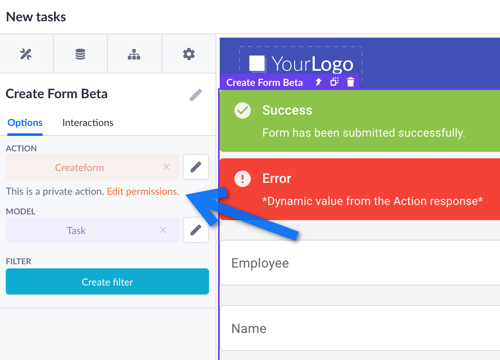The height and width of the screenshot is (360, 500).
Task: Duplicate the Create Form Beta component
Action: (x=334, y=82)
